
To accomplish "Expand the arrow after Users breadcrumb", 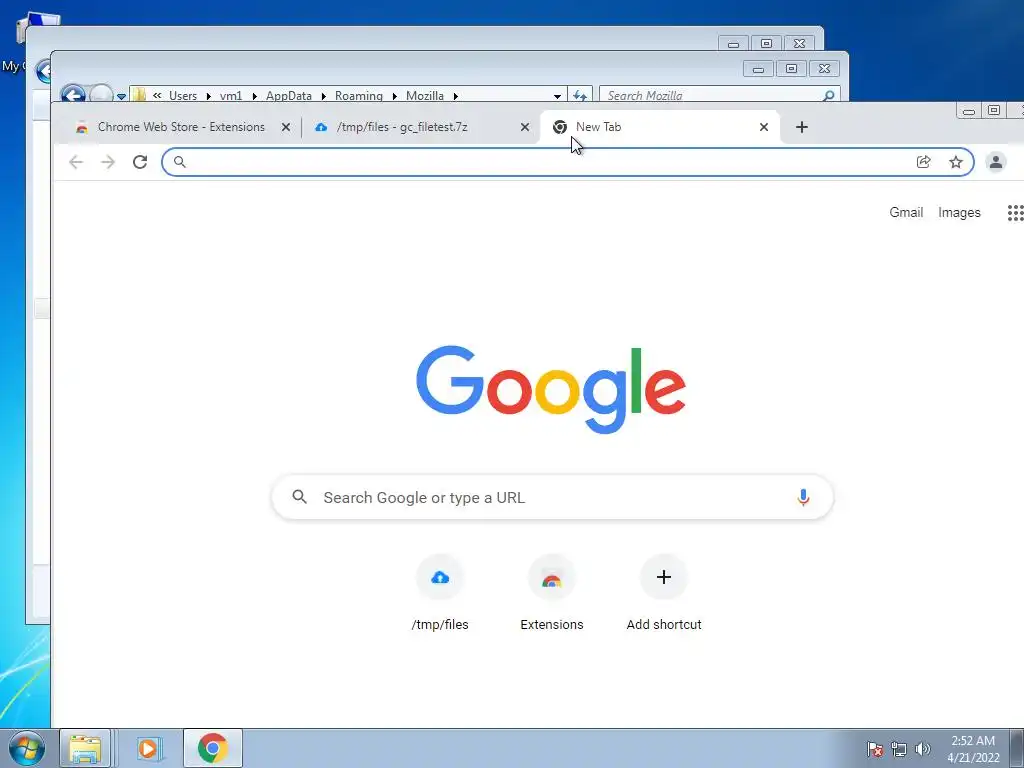I will [208, 96].
